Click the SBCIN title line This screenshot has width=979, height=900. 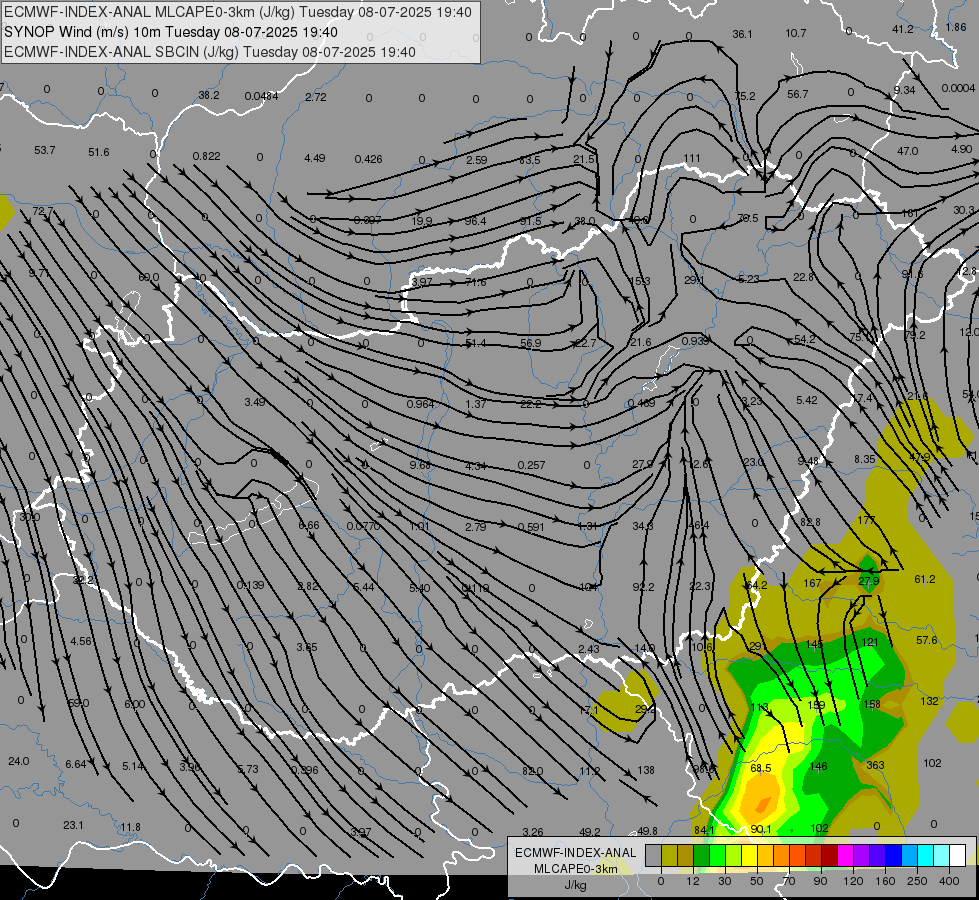tap(210, 52)
